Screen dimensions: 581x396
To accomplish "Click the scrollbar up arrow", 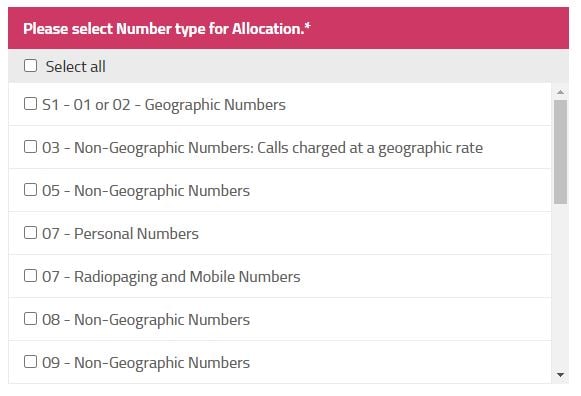I will pyautogui.click(x=560, y=92).
